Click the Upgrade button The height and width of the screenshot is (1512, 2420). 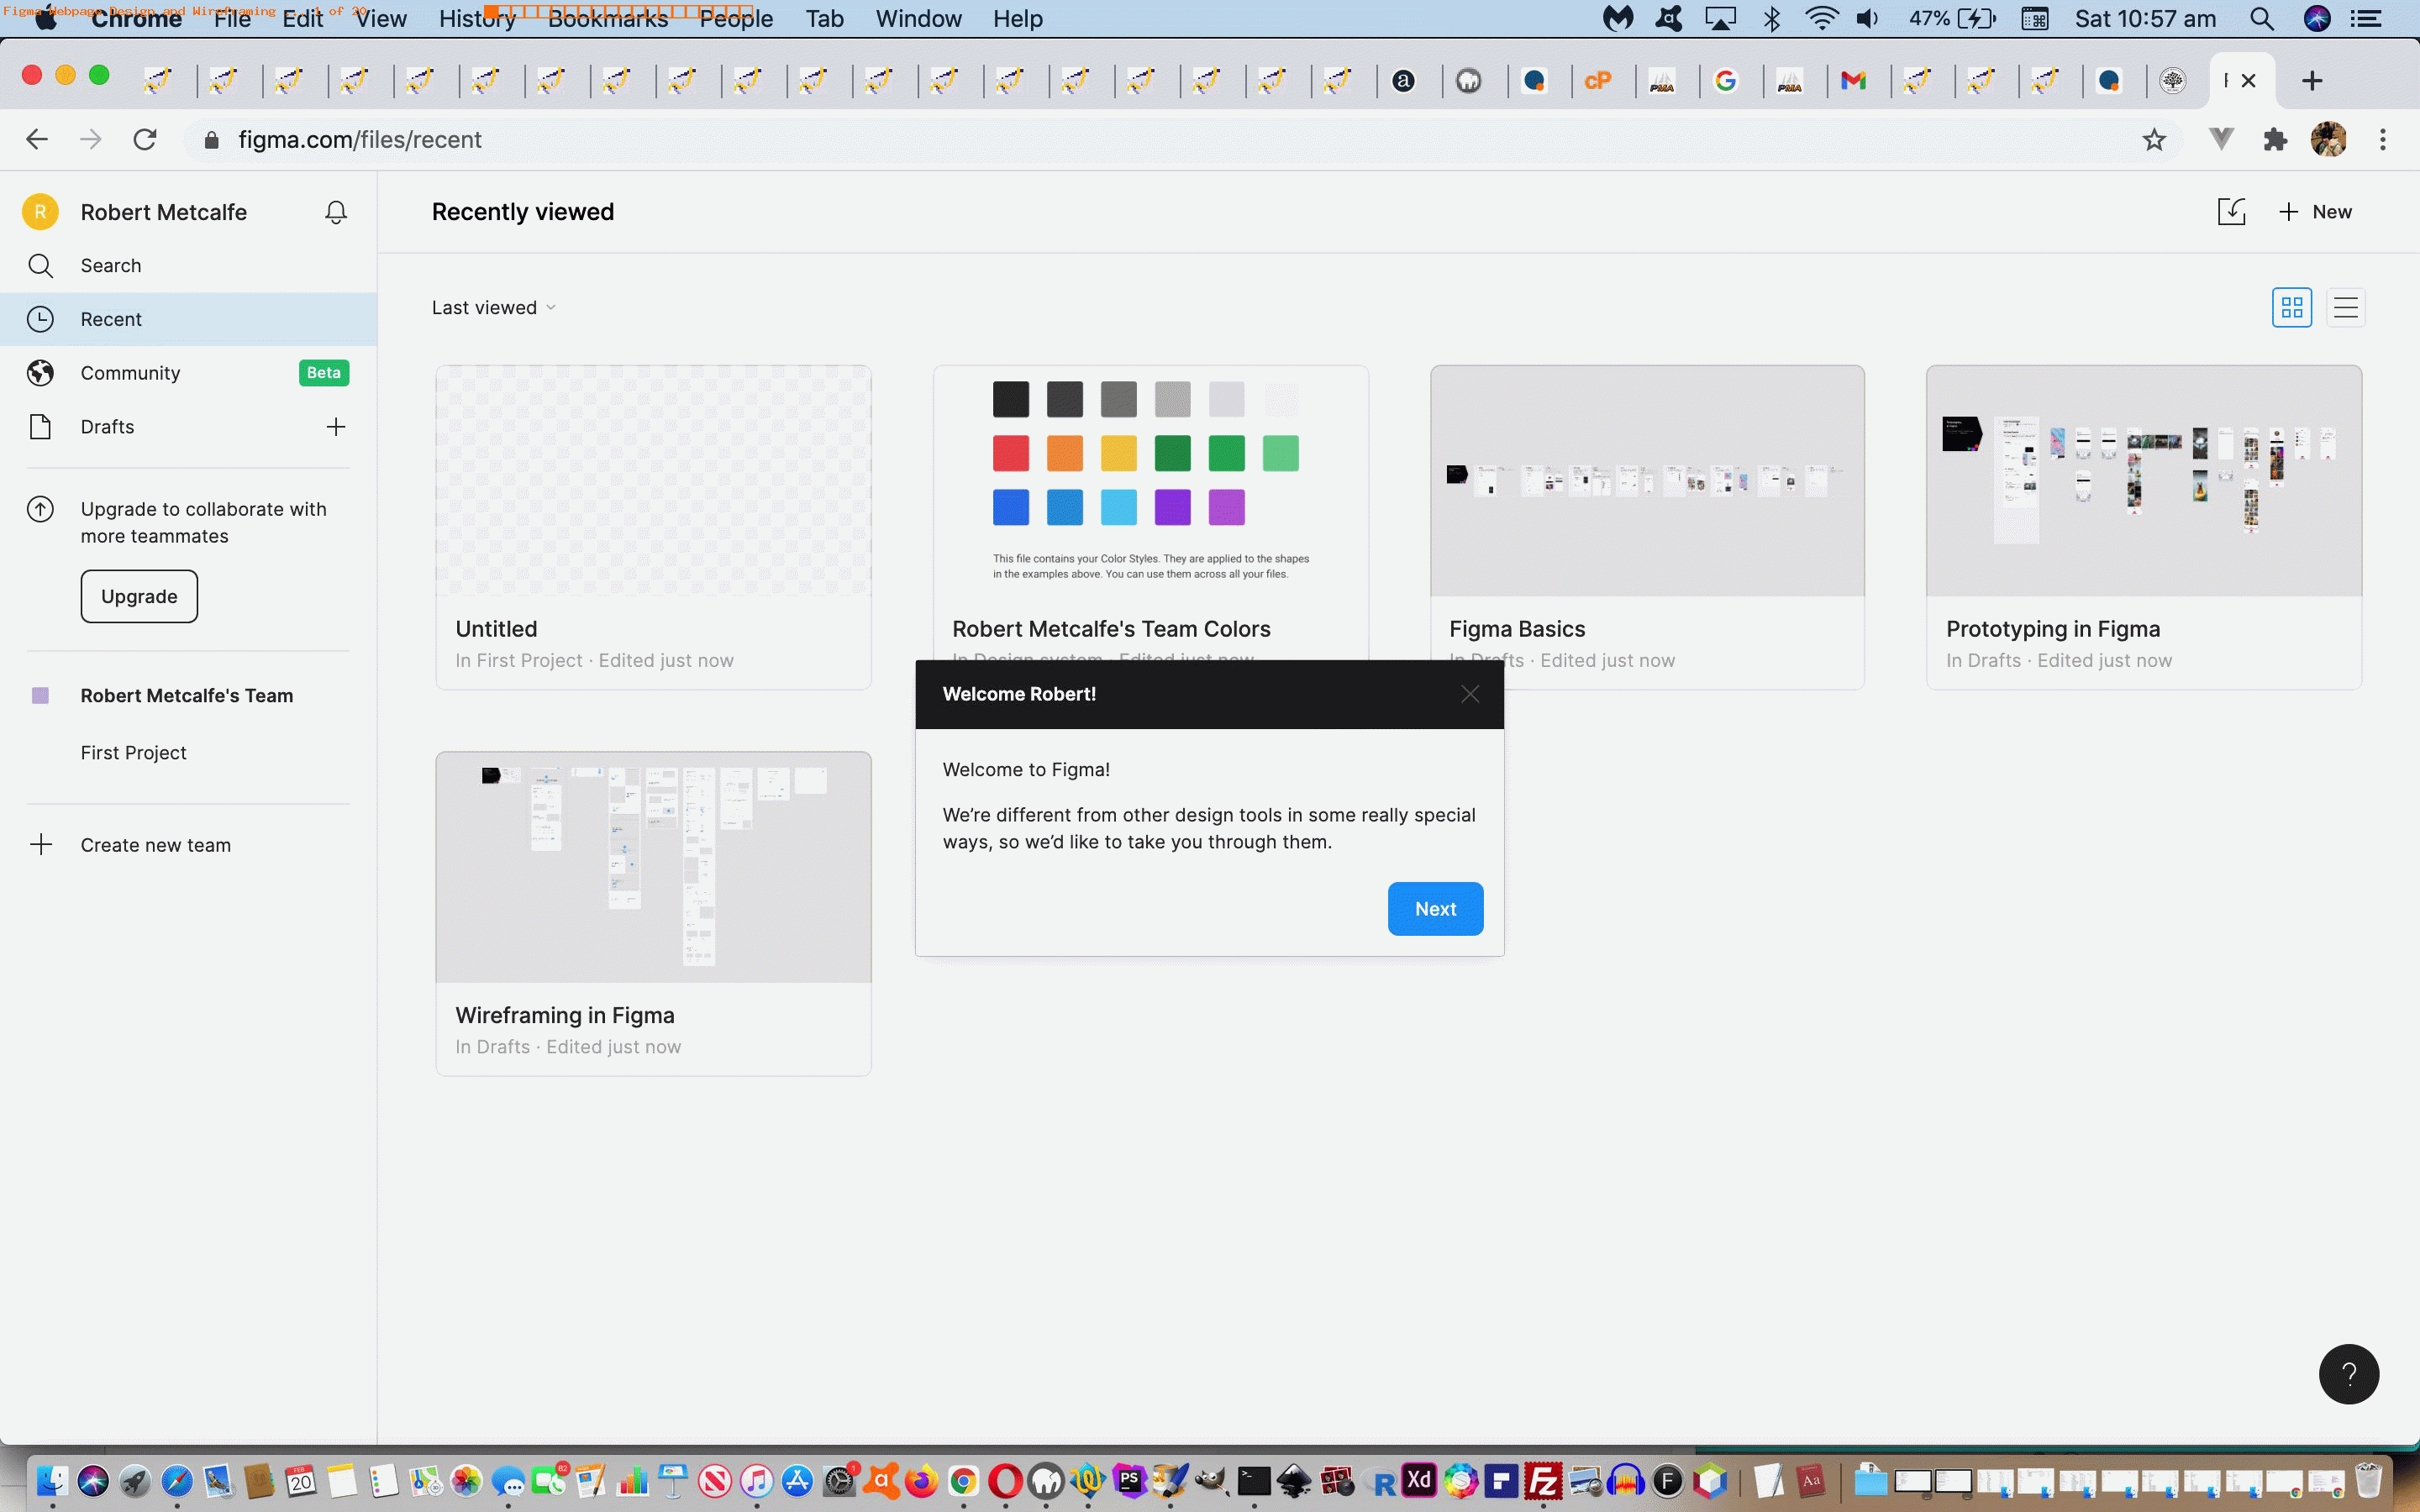139,596
